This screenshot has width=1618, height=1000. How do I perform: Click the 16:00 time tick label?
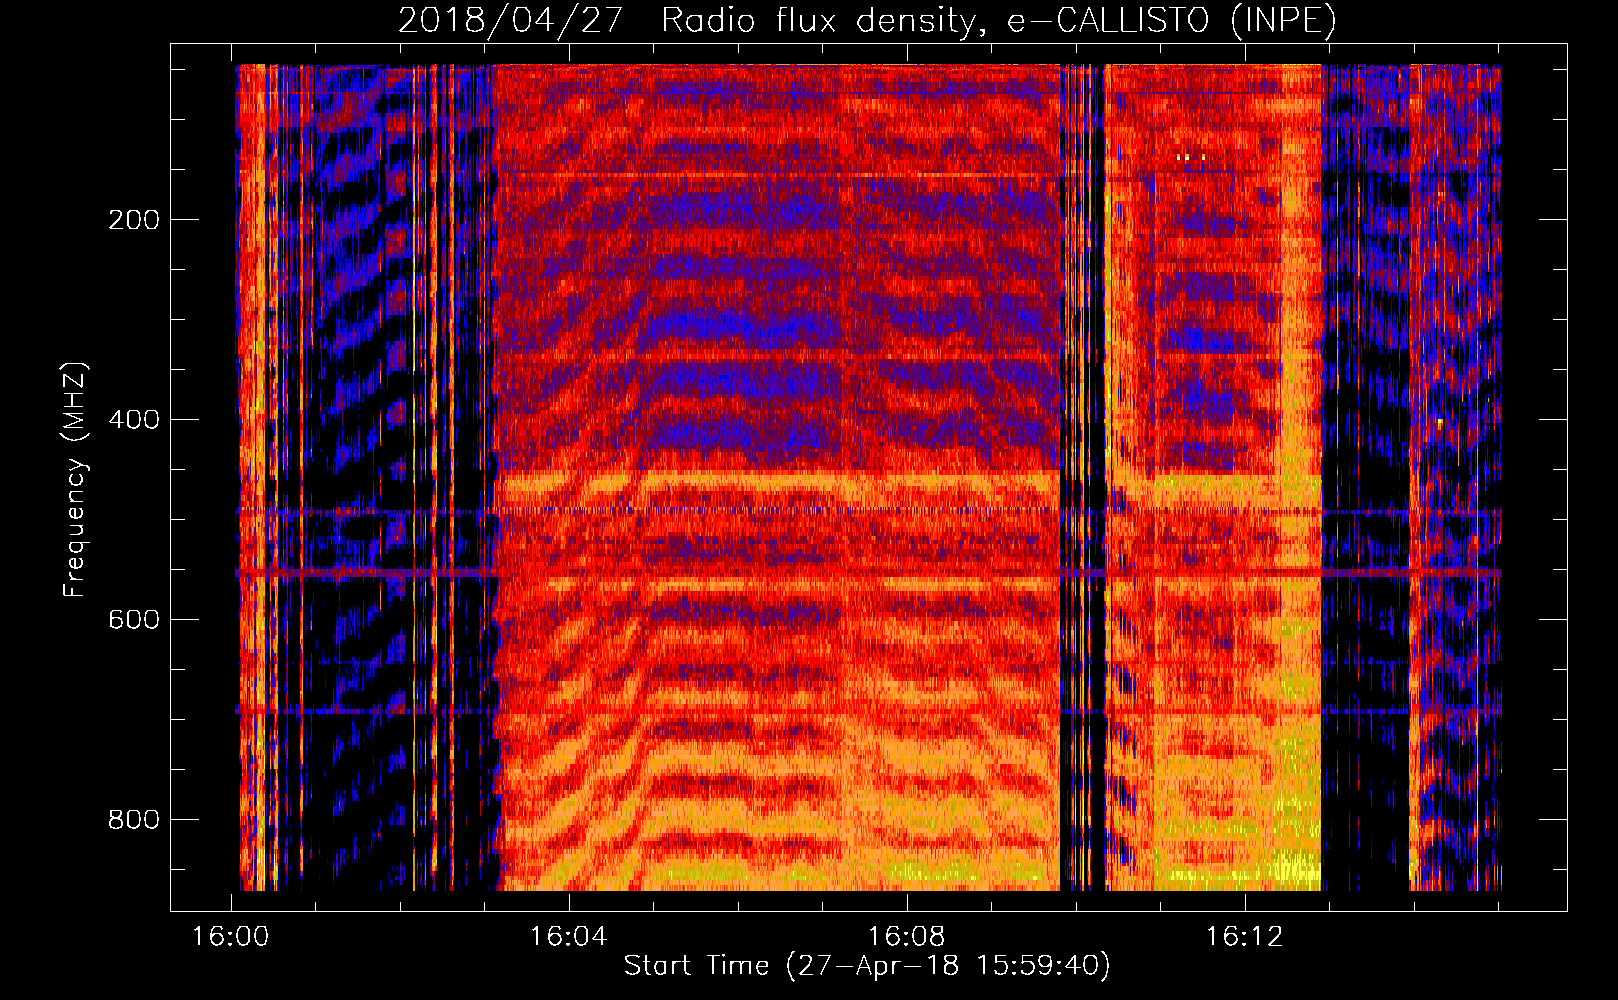click(231, 937)
